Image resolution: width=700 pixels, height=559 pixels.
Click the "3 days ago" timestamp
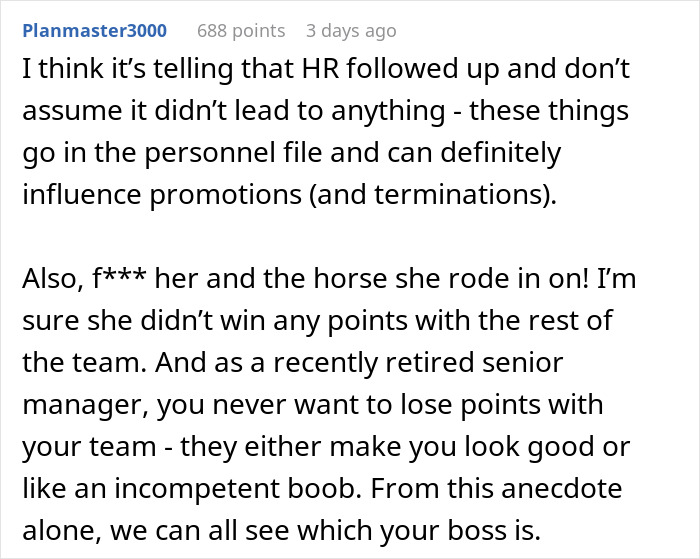(351, 31)
